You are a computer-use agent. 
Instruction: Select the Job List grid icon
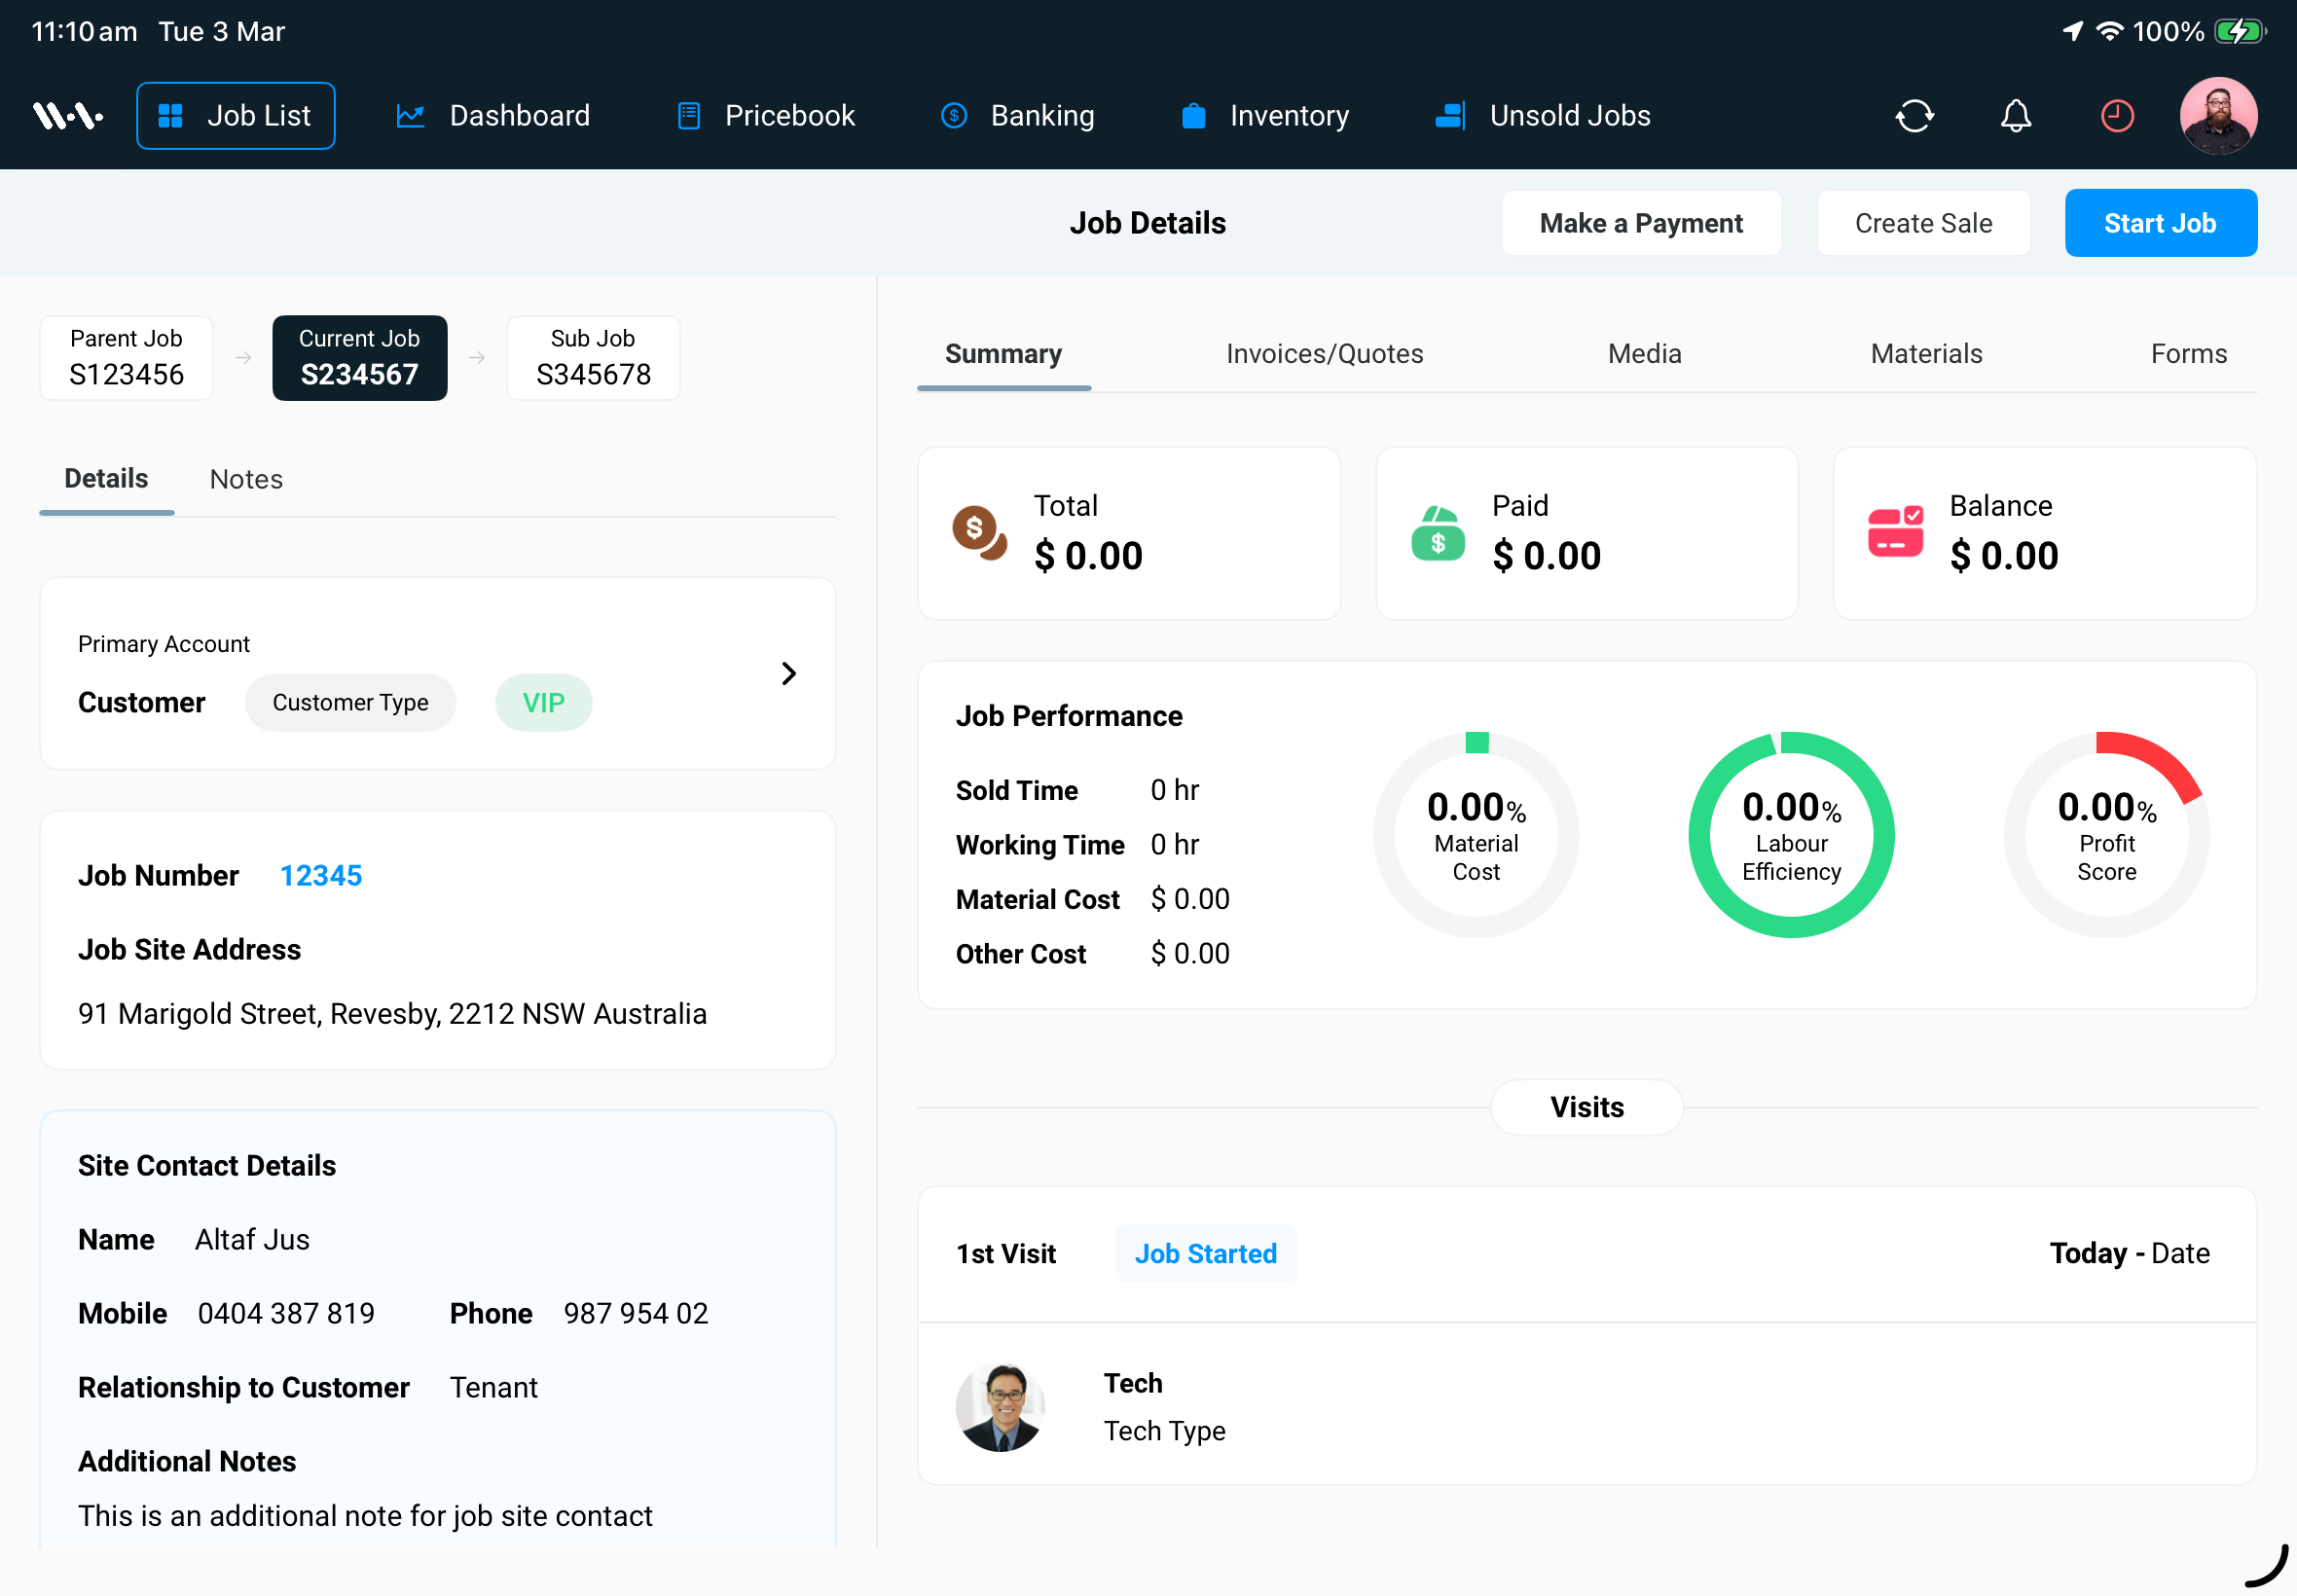click(x=170, y=115)
